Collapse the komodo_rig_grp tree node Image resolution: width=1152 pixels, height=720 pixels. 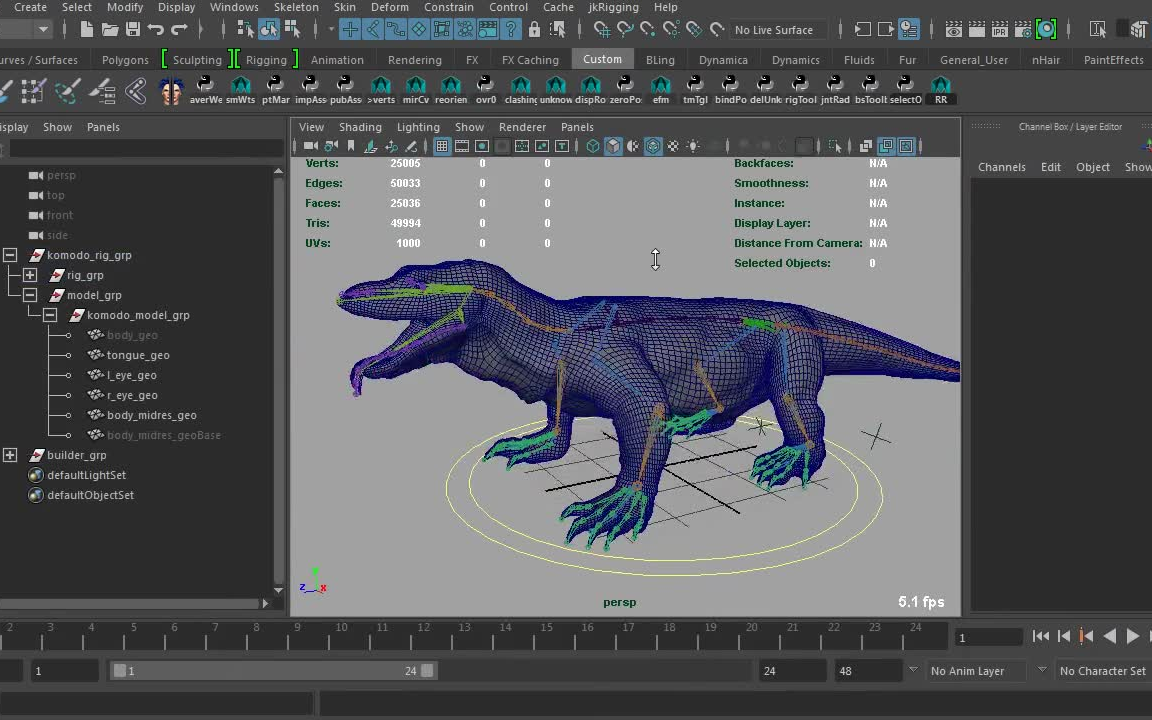tap(10, 255)
